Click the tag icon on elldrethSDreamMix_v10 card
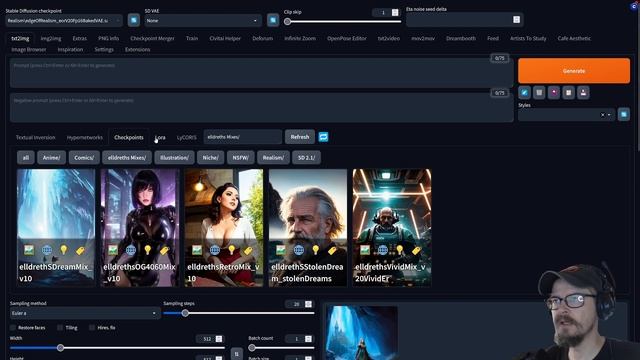This screenshot has height=360, width=640. click(80, 250)
